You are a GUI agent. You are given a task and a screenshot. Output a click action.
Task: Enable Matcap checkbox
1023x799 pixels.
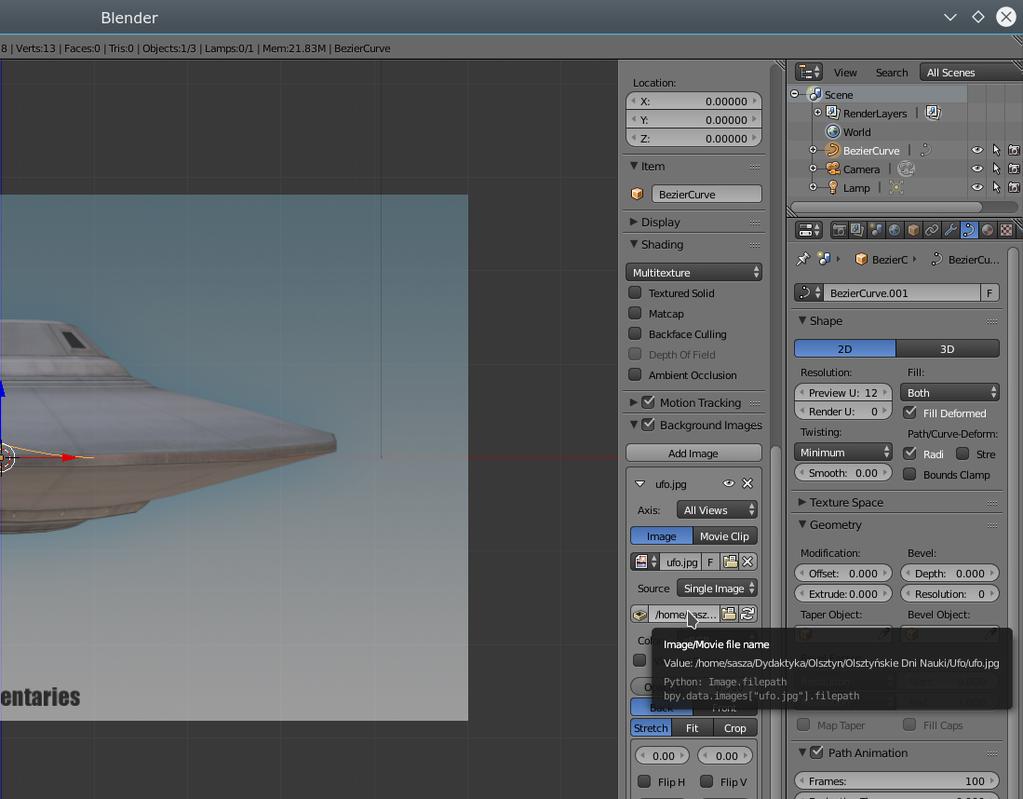point(635,313)
